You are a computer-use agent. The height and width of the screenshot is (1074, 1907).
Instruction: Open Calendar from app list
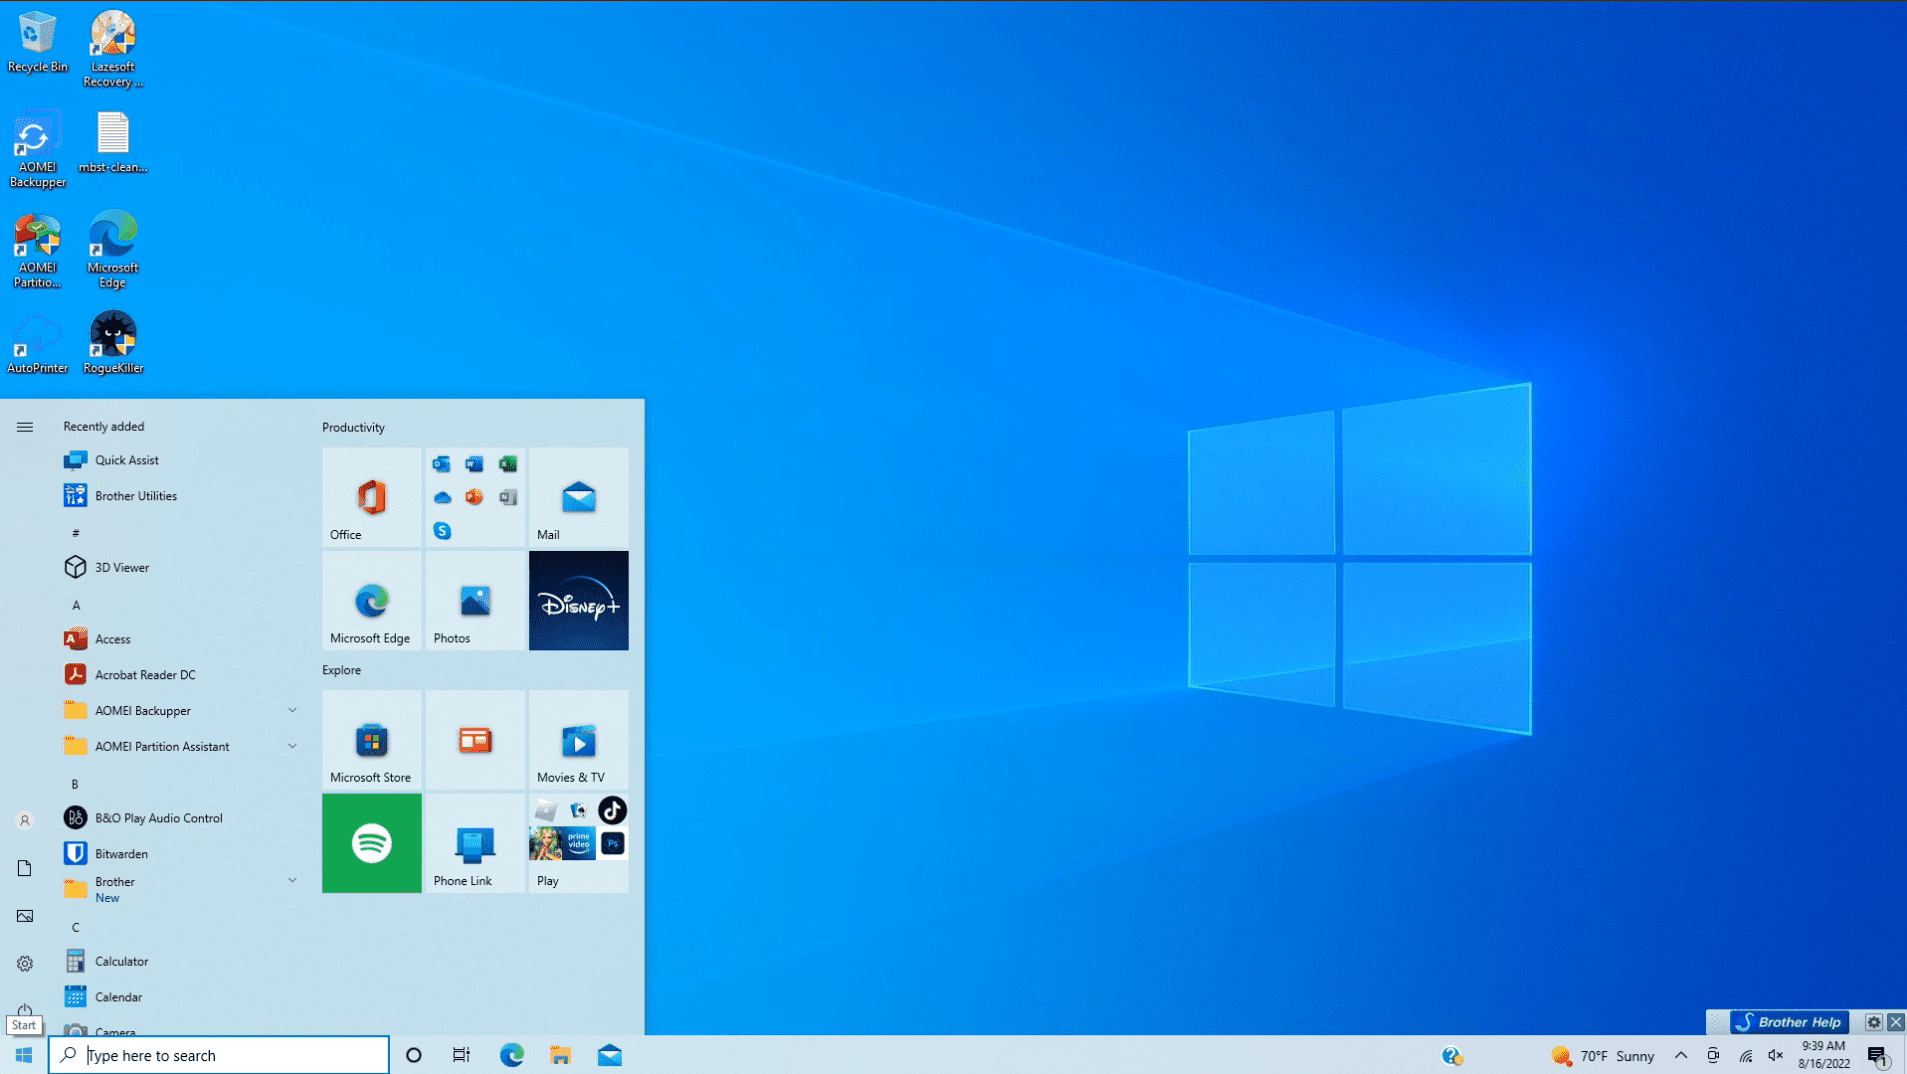[x=180, y=997]
